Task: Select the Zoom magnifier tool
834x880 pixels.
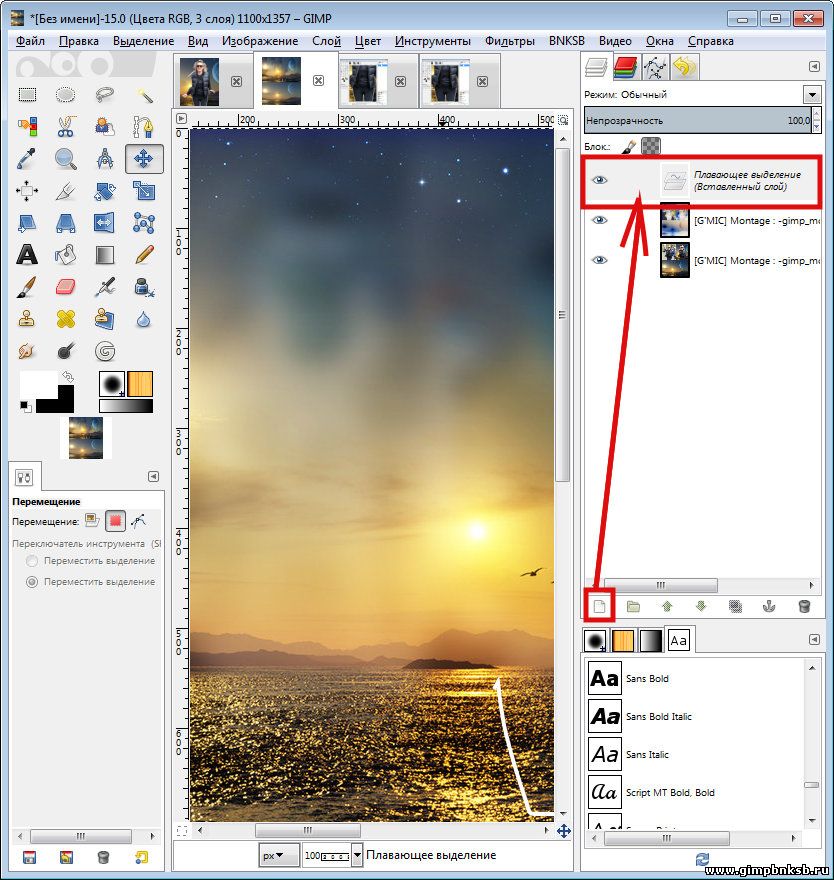Action: [x=66, y=159]
